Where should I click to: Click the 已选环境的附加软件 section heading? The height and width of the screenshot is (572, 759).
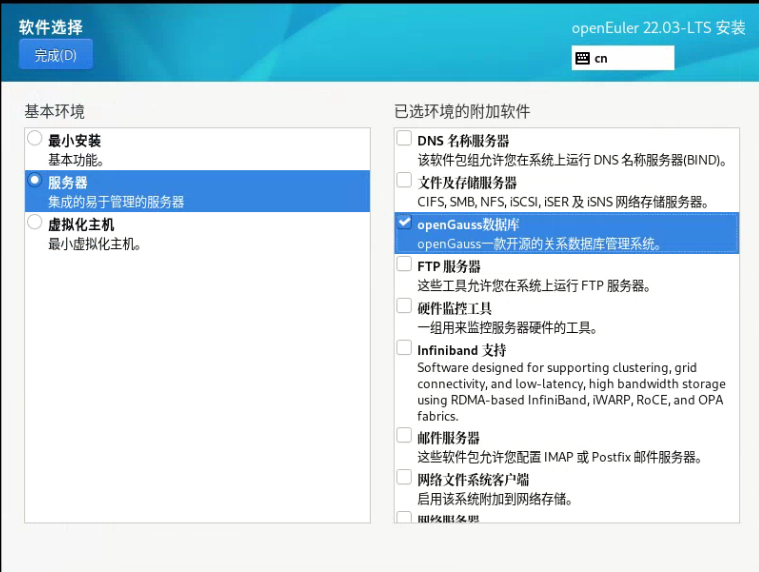[462, 111]
